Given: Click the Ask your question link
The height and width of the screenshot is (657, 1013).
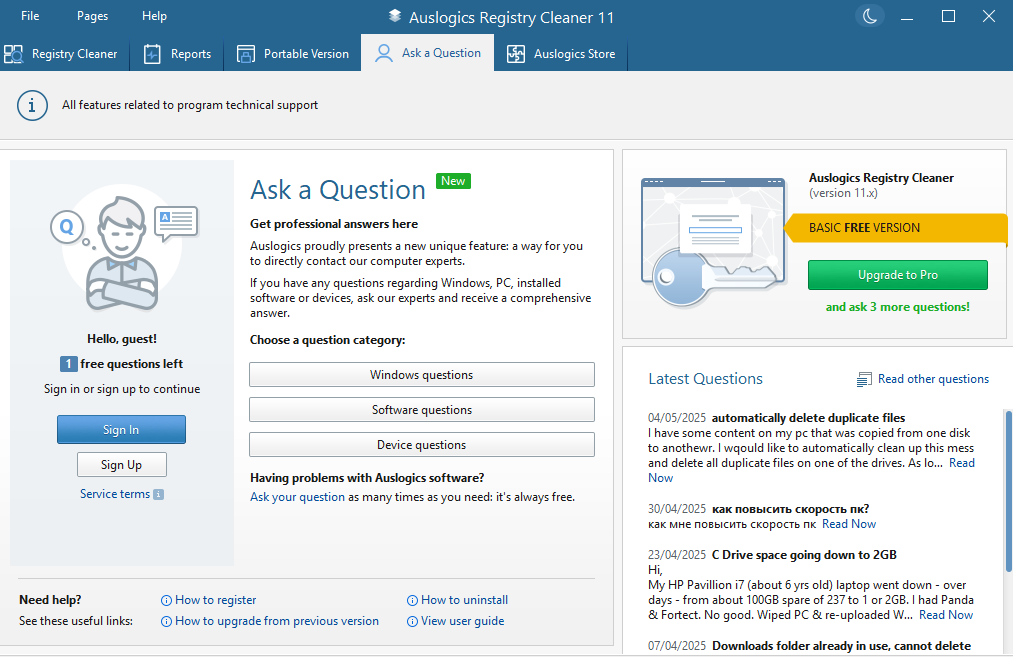Looking at the screenshot, I should click(297, 497).
